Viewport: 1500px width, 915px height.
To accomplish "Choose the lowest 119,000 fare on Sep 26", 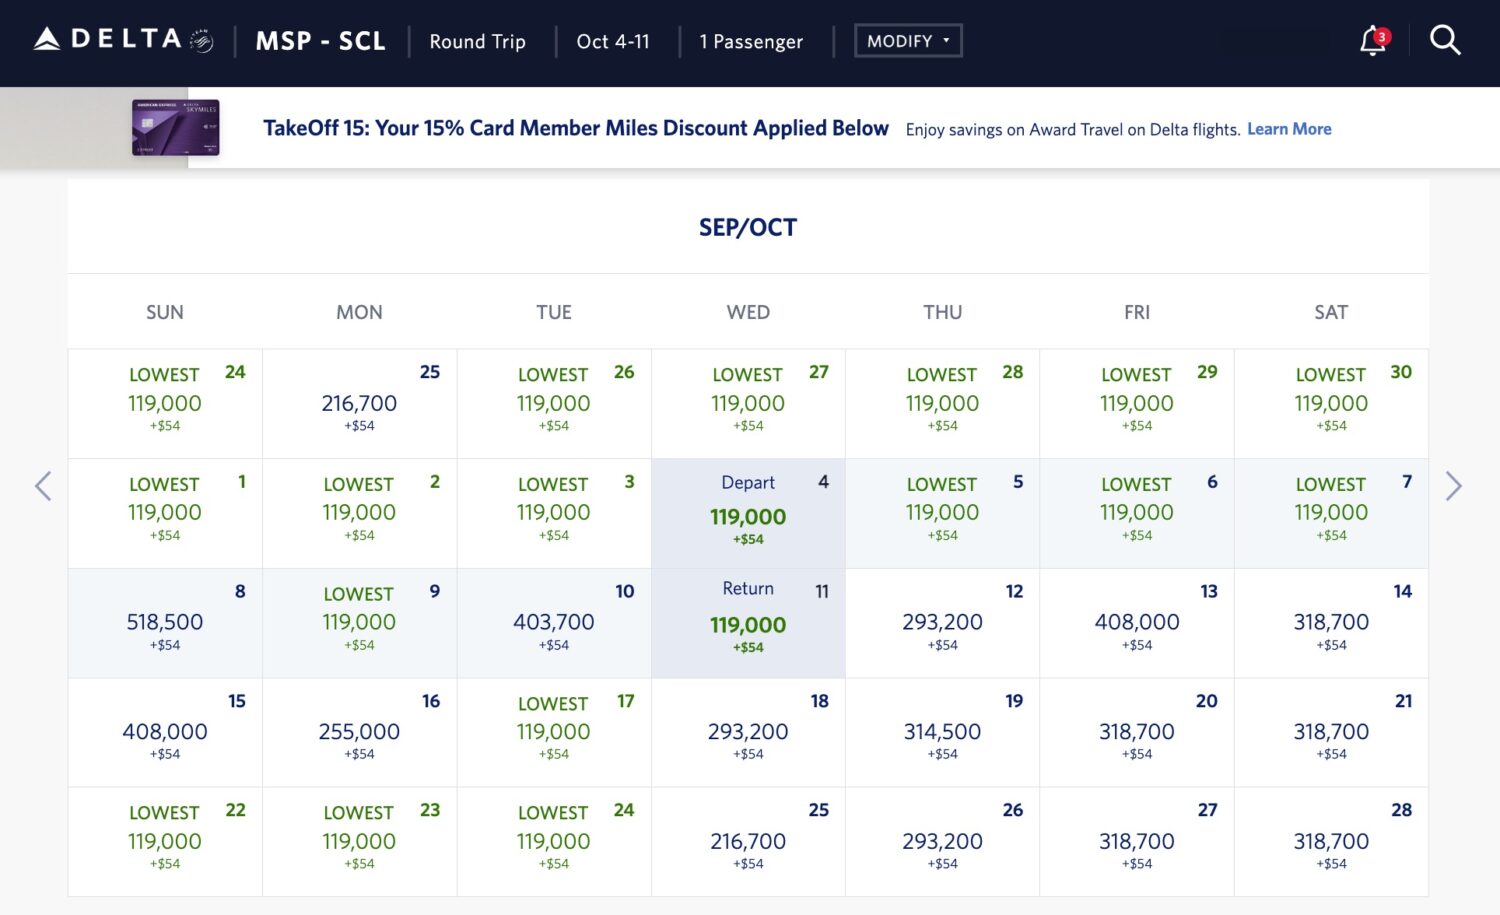I will (553, 403).
